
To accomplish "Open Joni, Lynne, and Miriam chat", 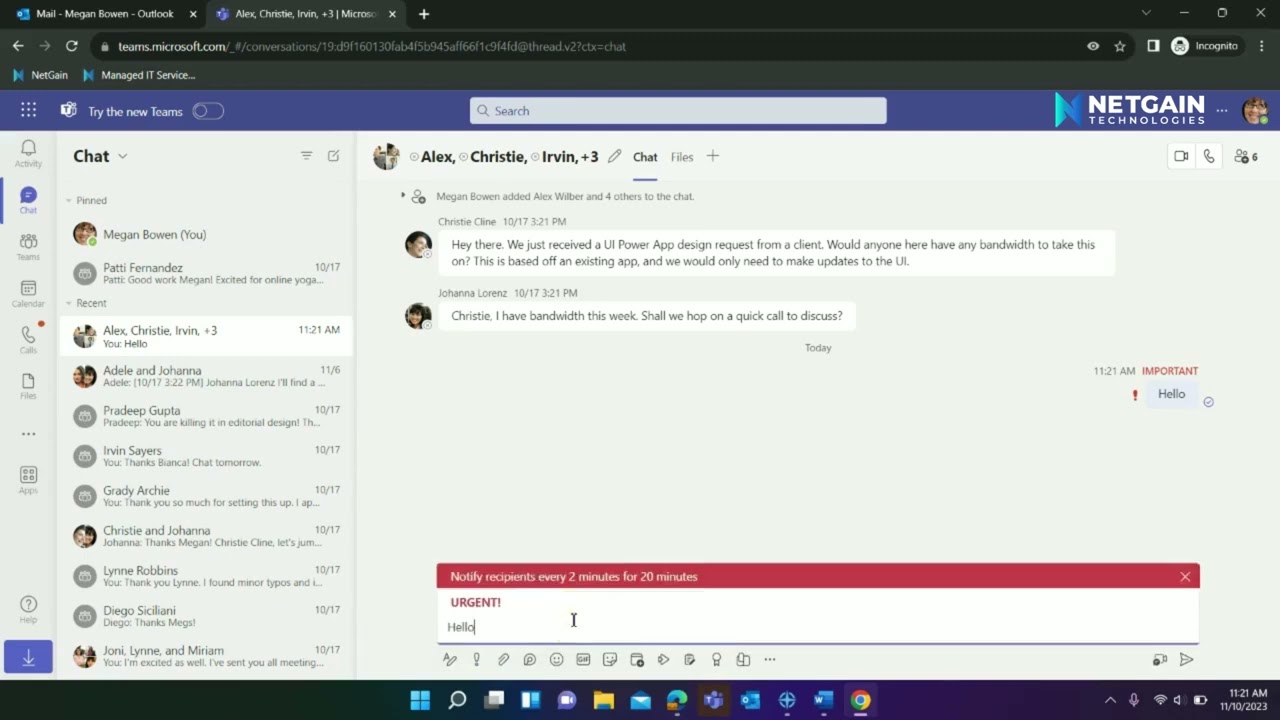I will pyautogui.click(x=206, y=656).
